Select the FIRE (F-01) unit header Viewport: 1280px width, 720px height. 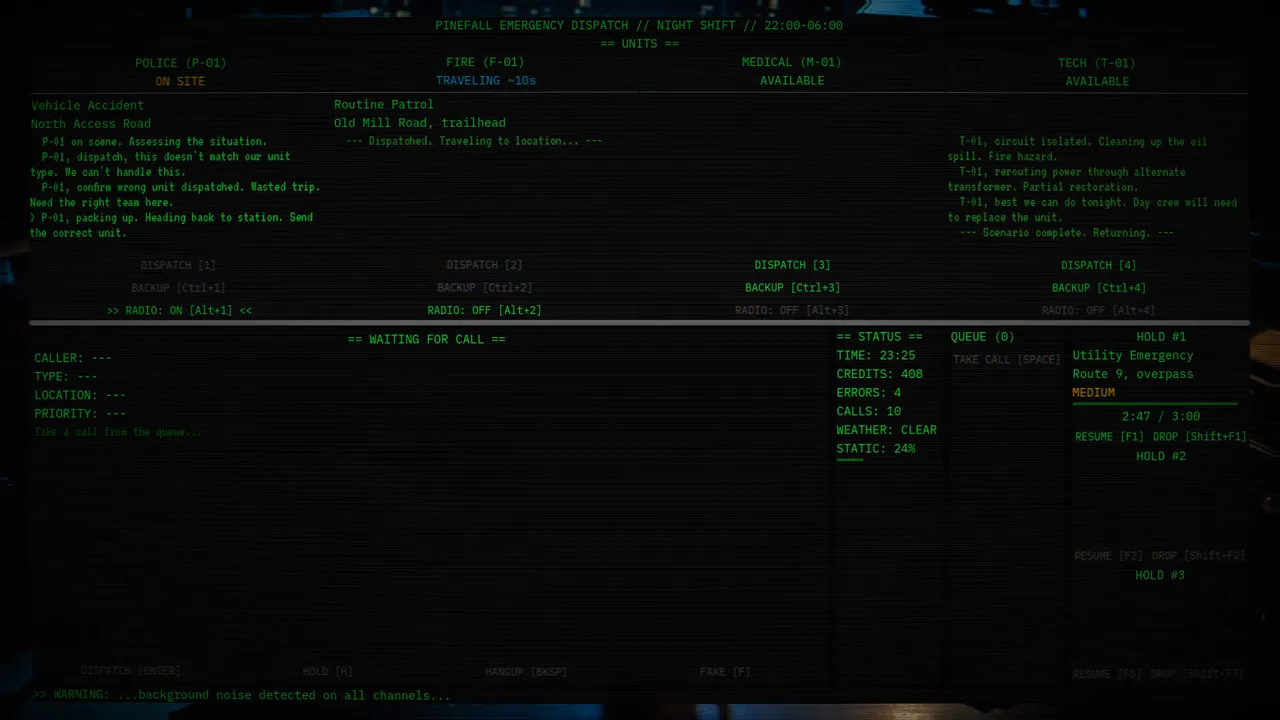point(485,62)
